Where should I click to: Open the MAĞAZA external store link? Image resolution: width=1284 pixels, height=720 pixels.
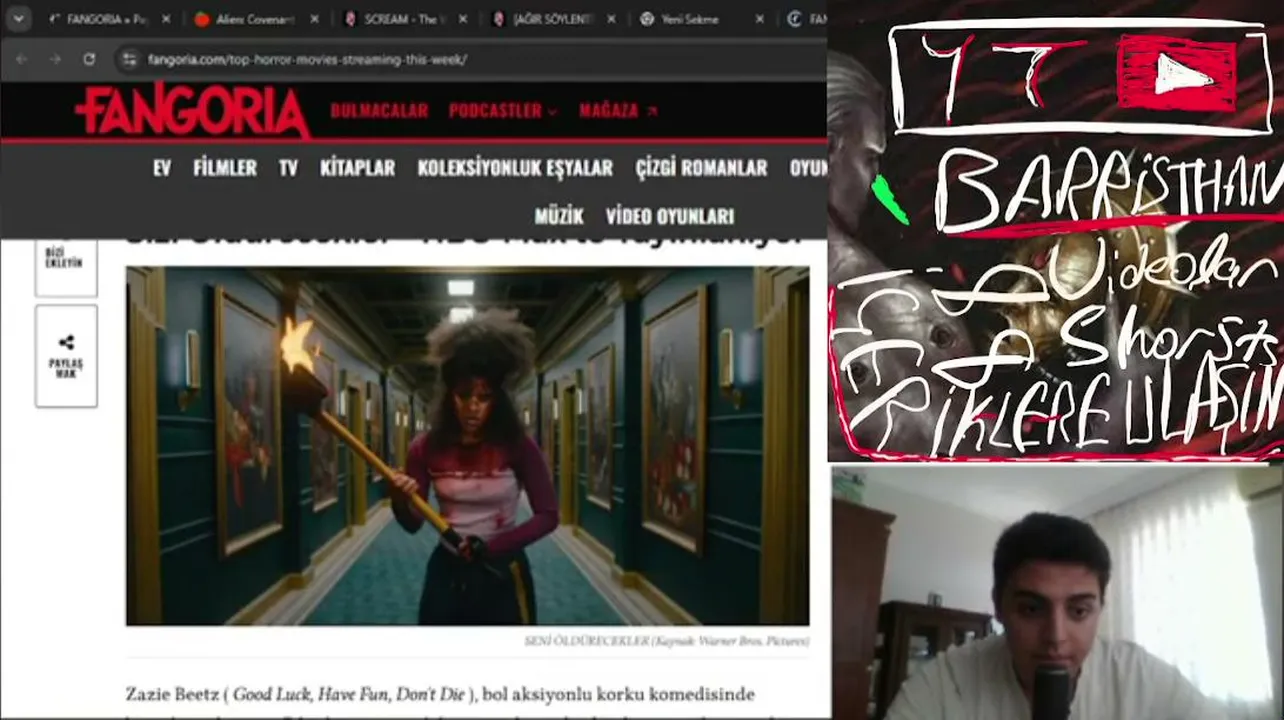(618, 111)
